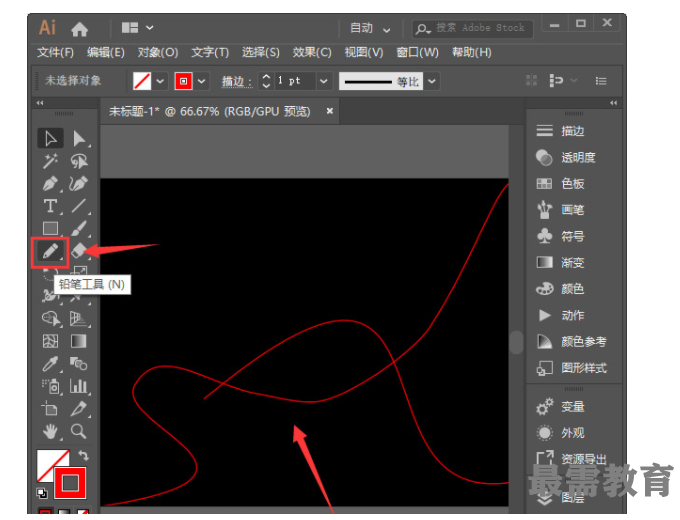Viewport: 680px width, 520px height.
Task: Open the 对象(O) menu
Action: tap(158, 52)
